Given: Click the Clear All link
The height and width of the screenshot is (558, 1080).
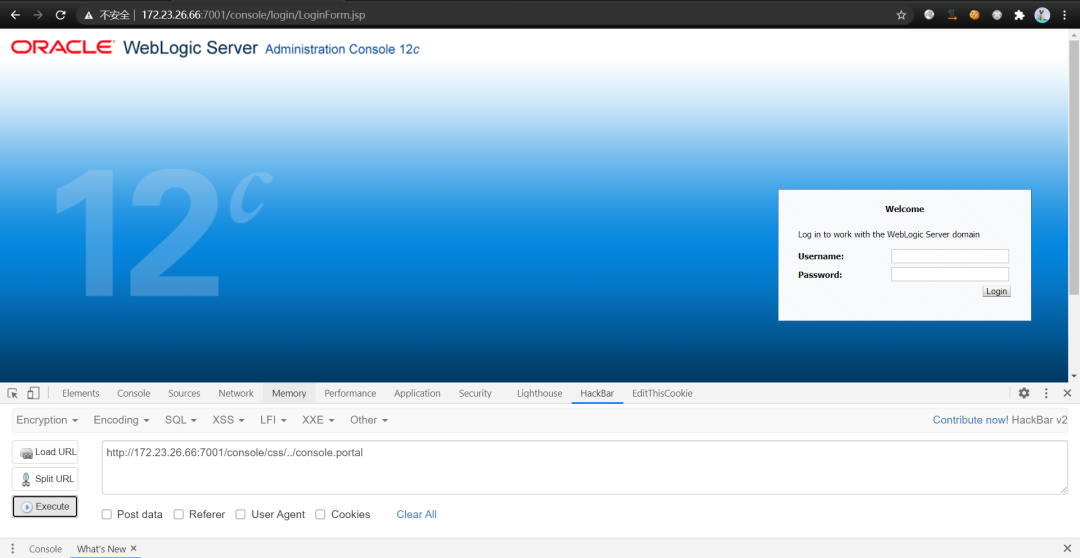Looking at the screenshot, I should point(416,515).
